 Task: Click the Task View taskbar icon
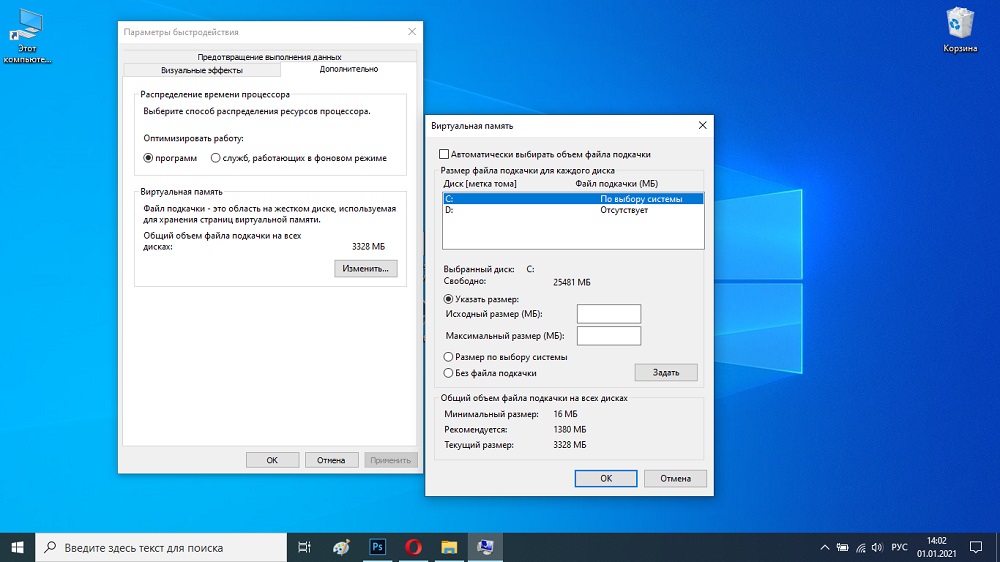(x=305, y=547)
